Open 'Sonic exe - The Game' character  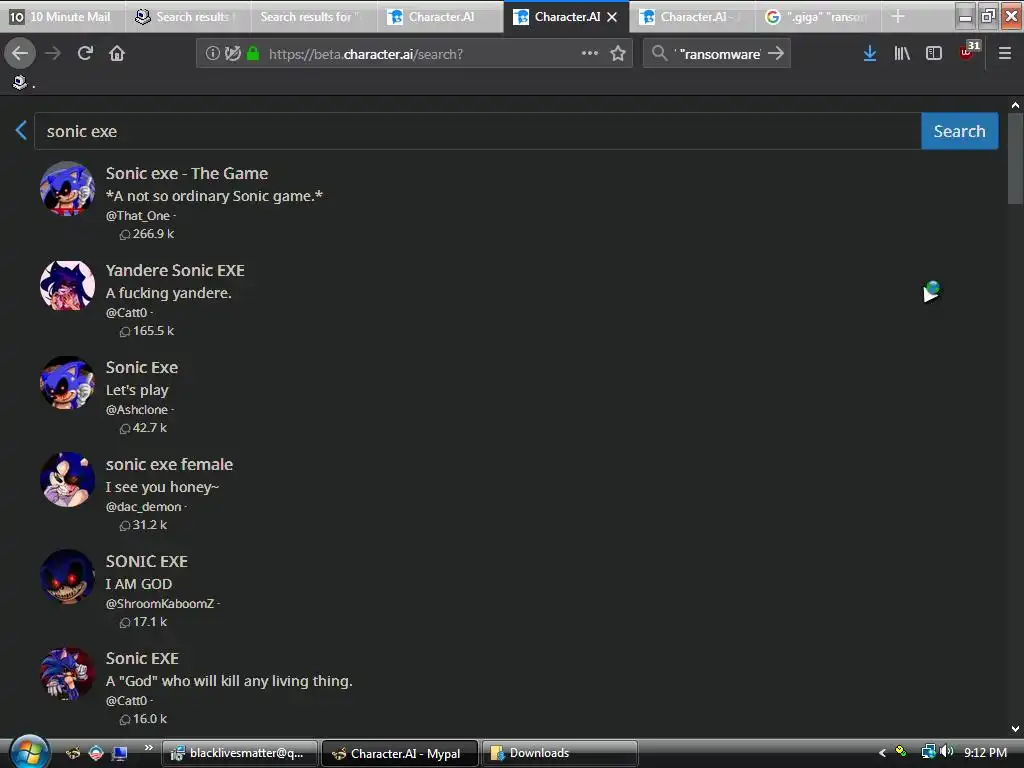click(187, 173)
